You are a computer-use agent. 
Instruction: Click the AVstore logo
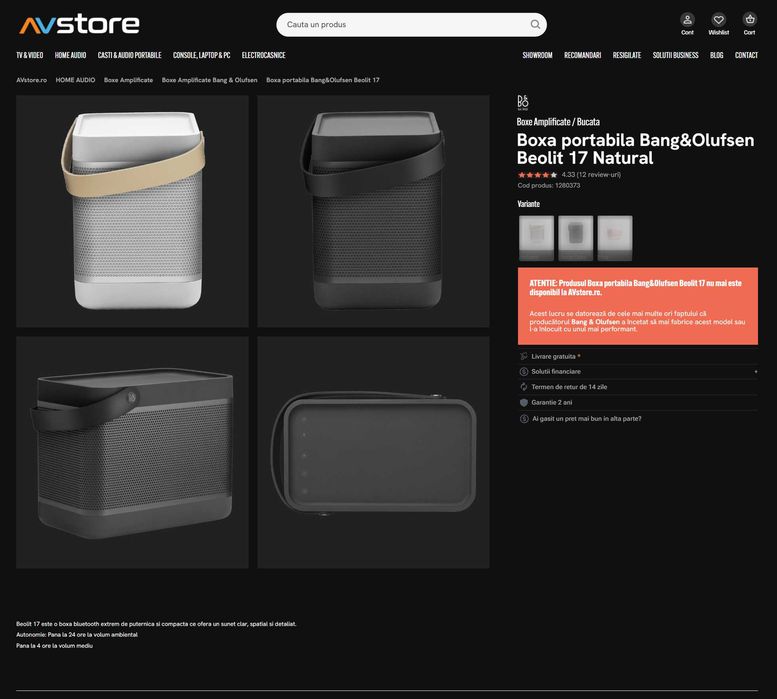click(79, 24)
